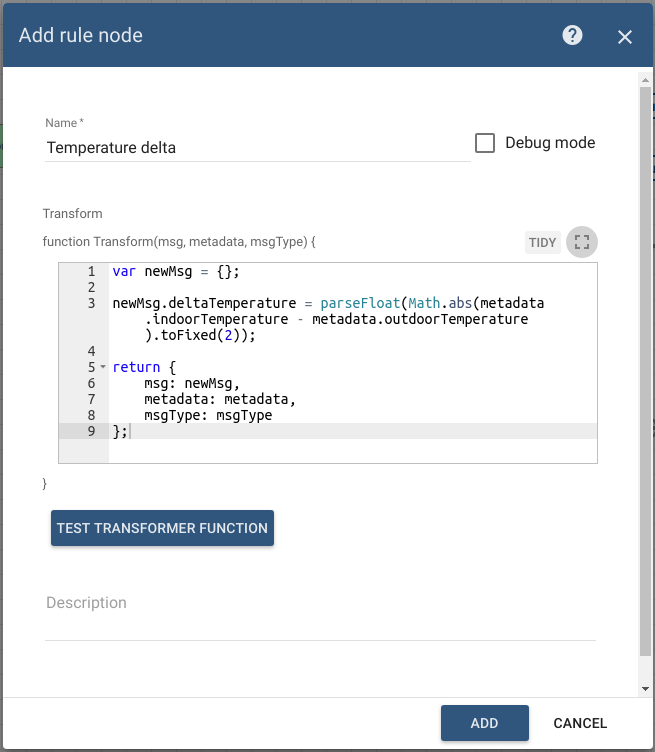
Task: Open the help icon in dialog header
Action: [x=572, y=35]
